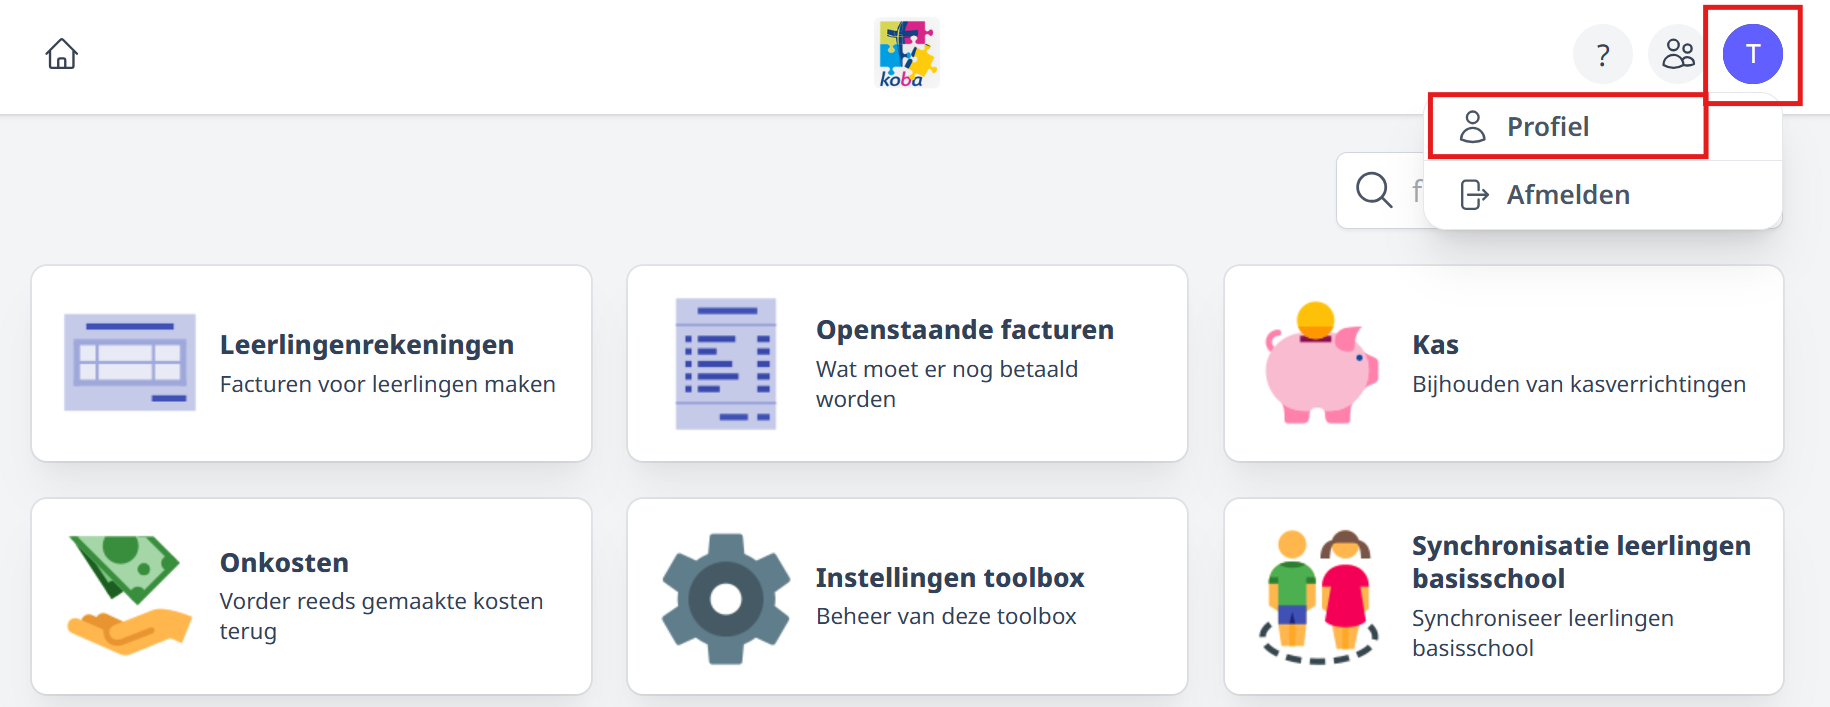Click the purple T profile avatar
The image size is (1830, 707).
pos(1753,54)
